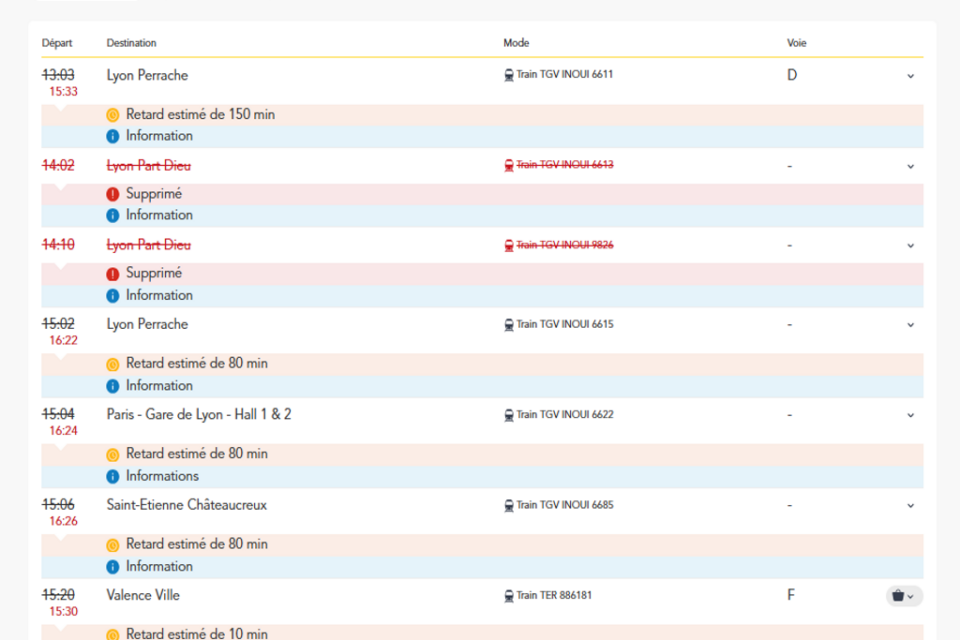
Task: Click the info icon under train 6611
Action: coord(113,136)
